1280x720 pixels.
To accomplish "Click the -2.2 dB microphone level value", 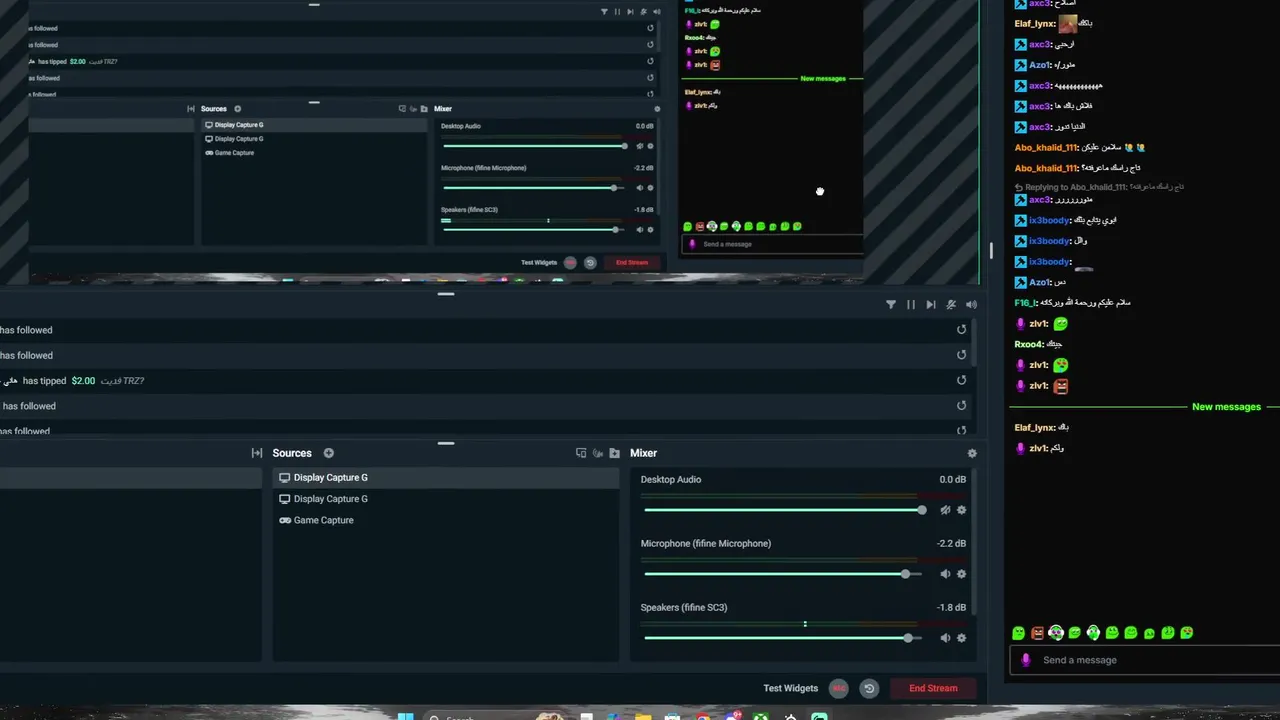I will click(x=950, y=543).
